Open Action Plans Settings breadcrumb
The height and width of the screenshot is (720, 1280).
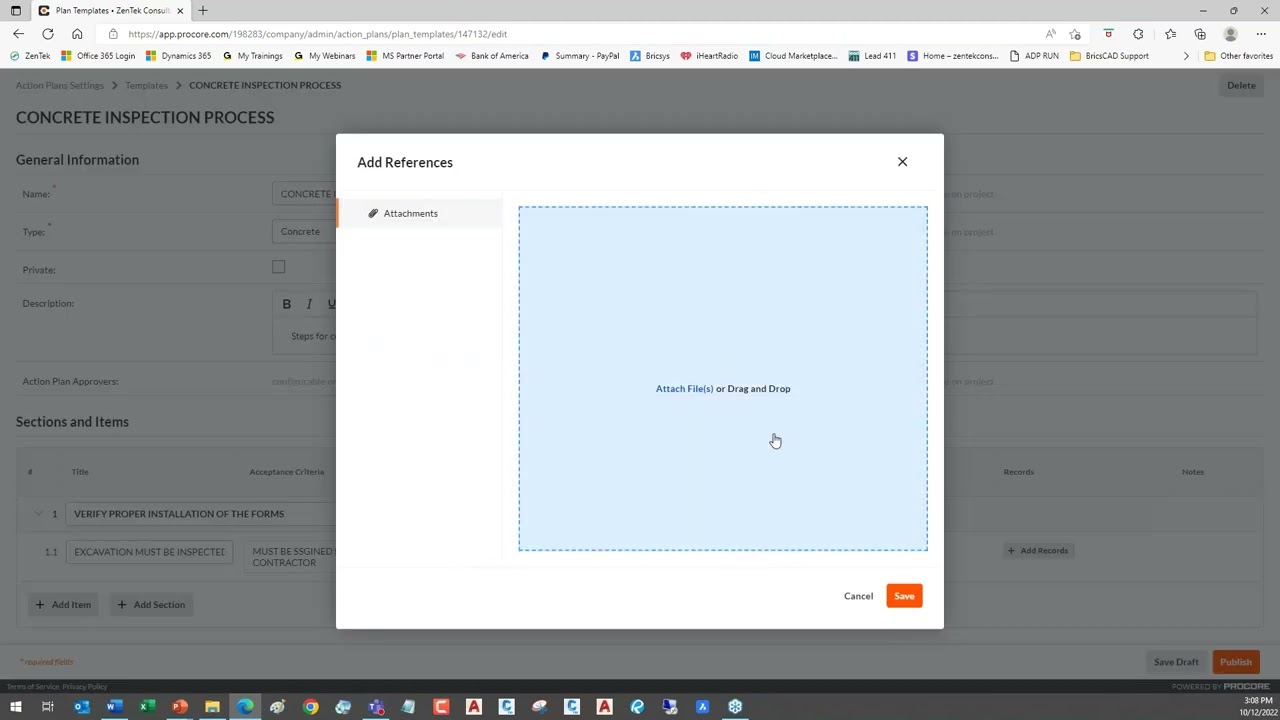tap(59, 85)
